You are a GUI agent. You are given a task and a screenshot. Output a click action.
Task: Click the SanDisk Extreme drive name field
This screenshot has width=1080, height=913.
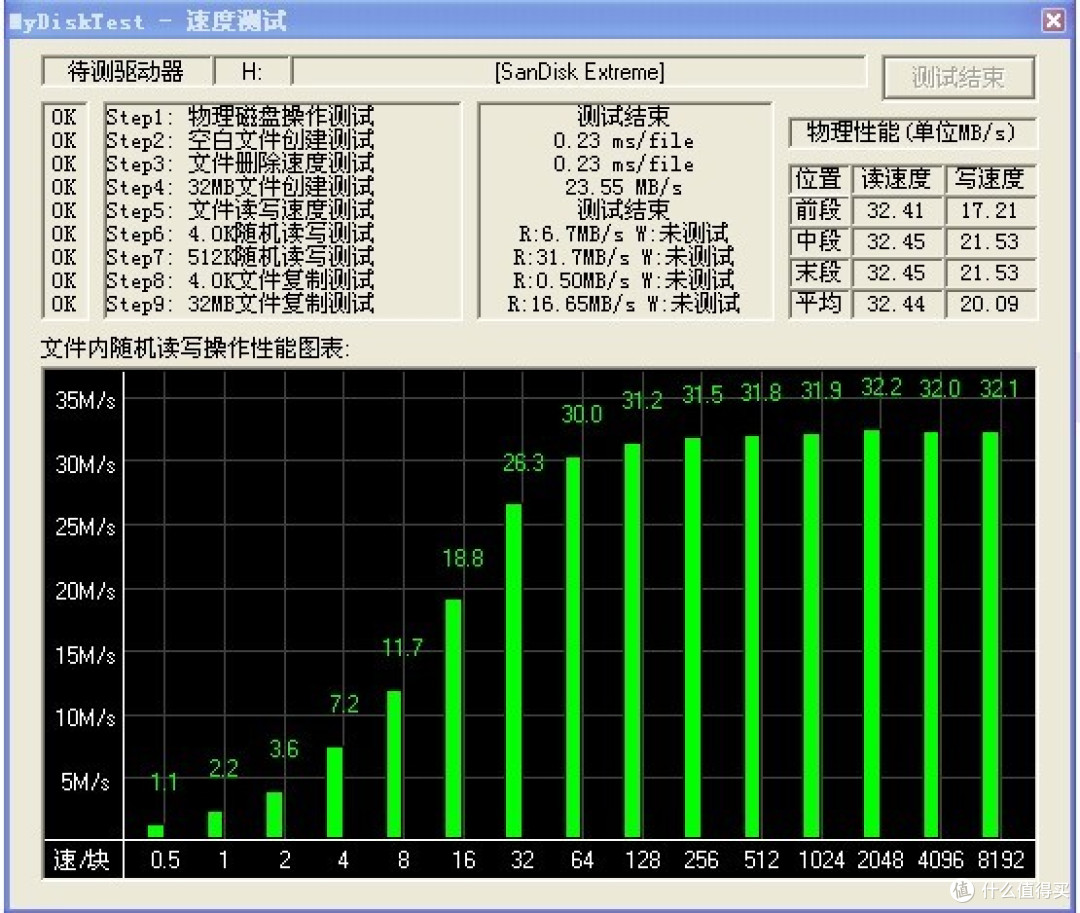[x=579, y=72]
